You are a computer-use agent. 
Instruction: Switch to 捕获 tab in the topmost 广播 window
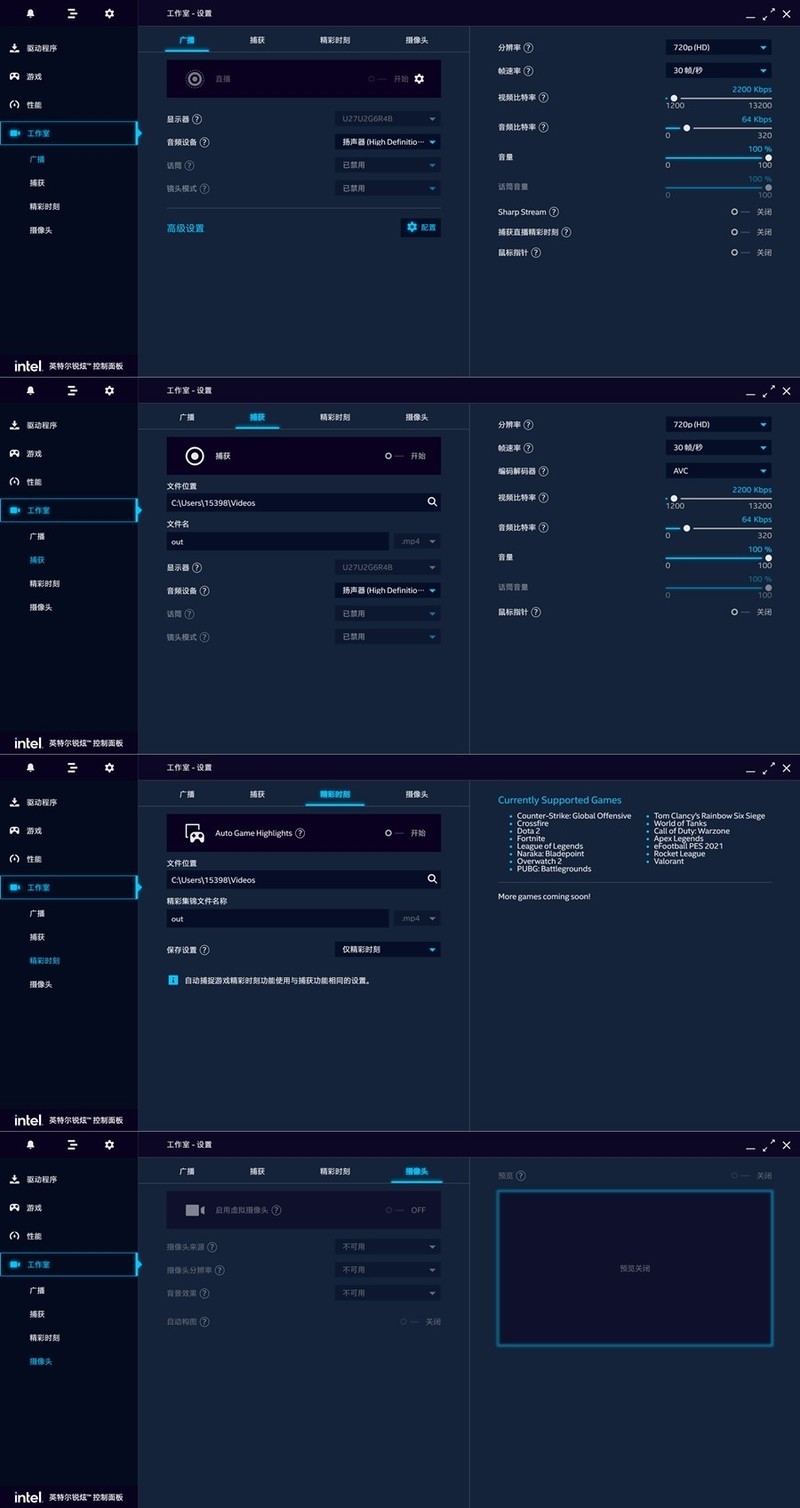(258, 40)
